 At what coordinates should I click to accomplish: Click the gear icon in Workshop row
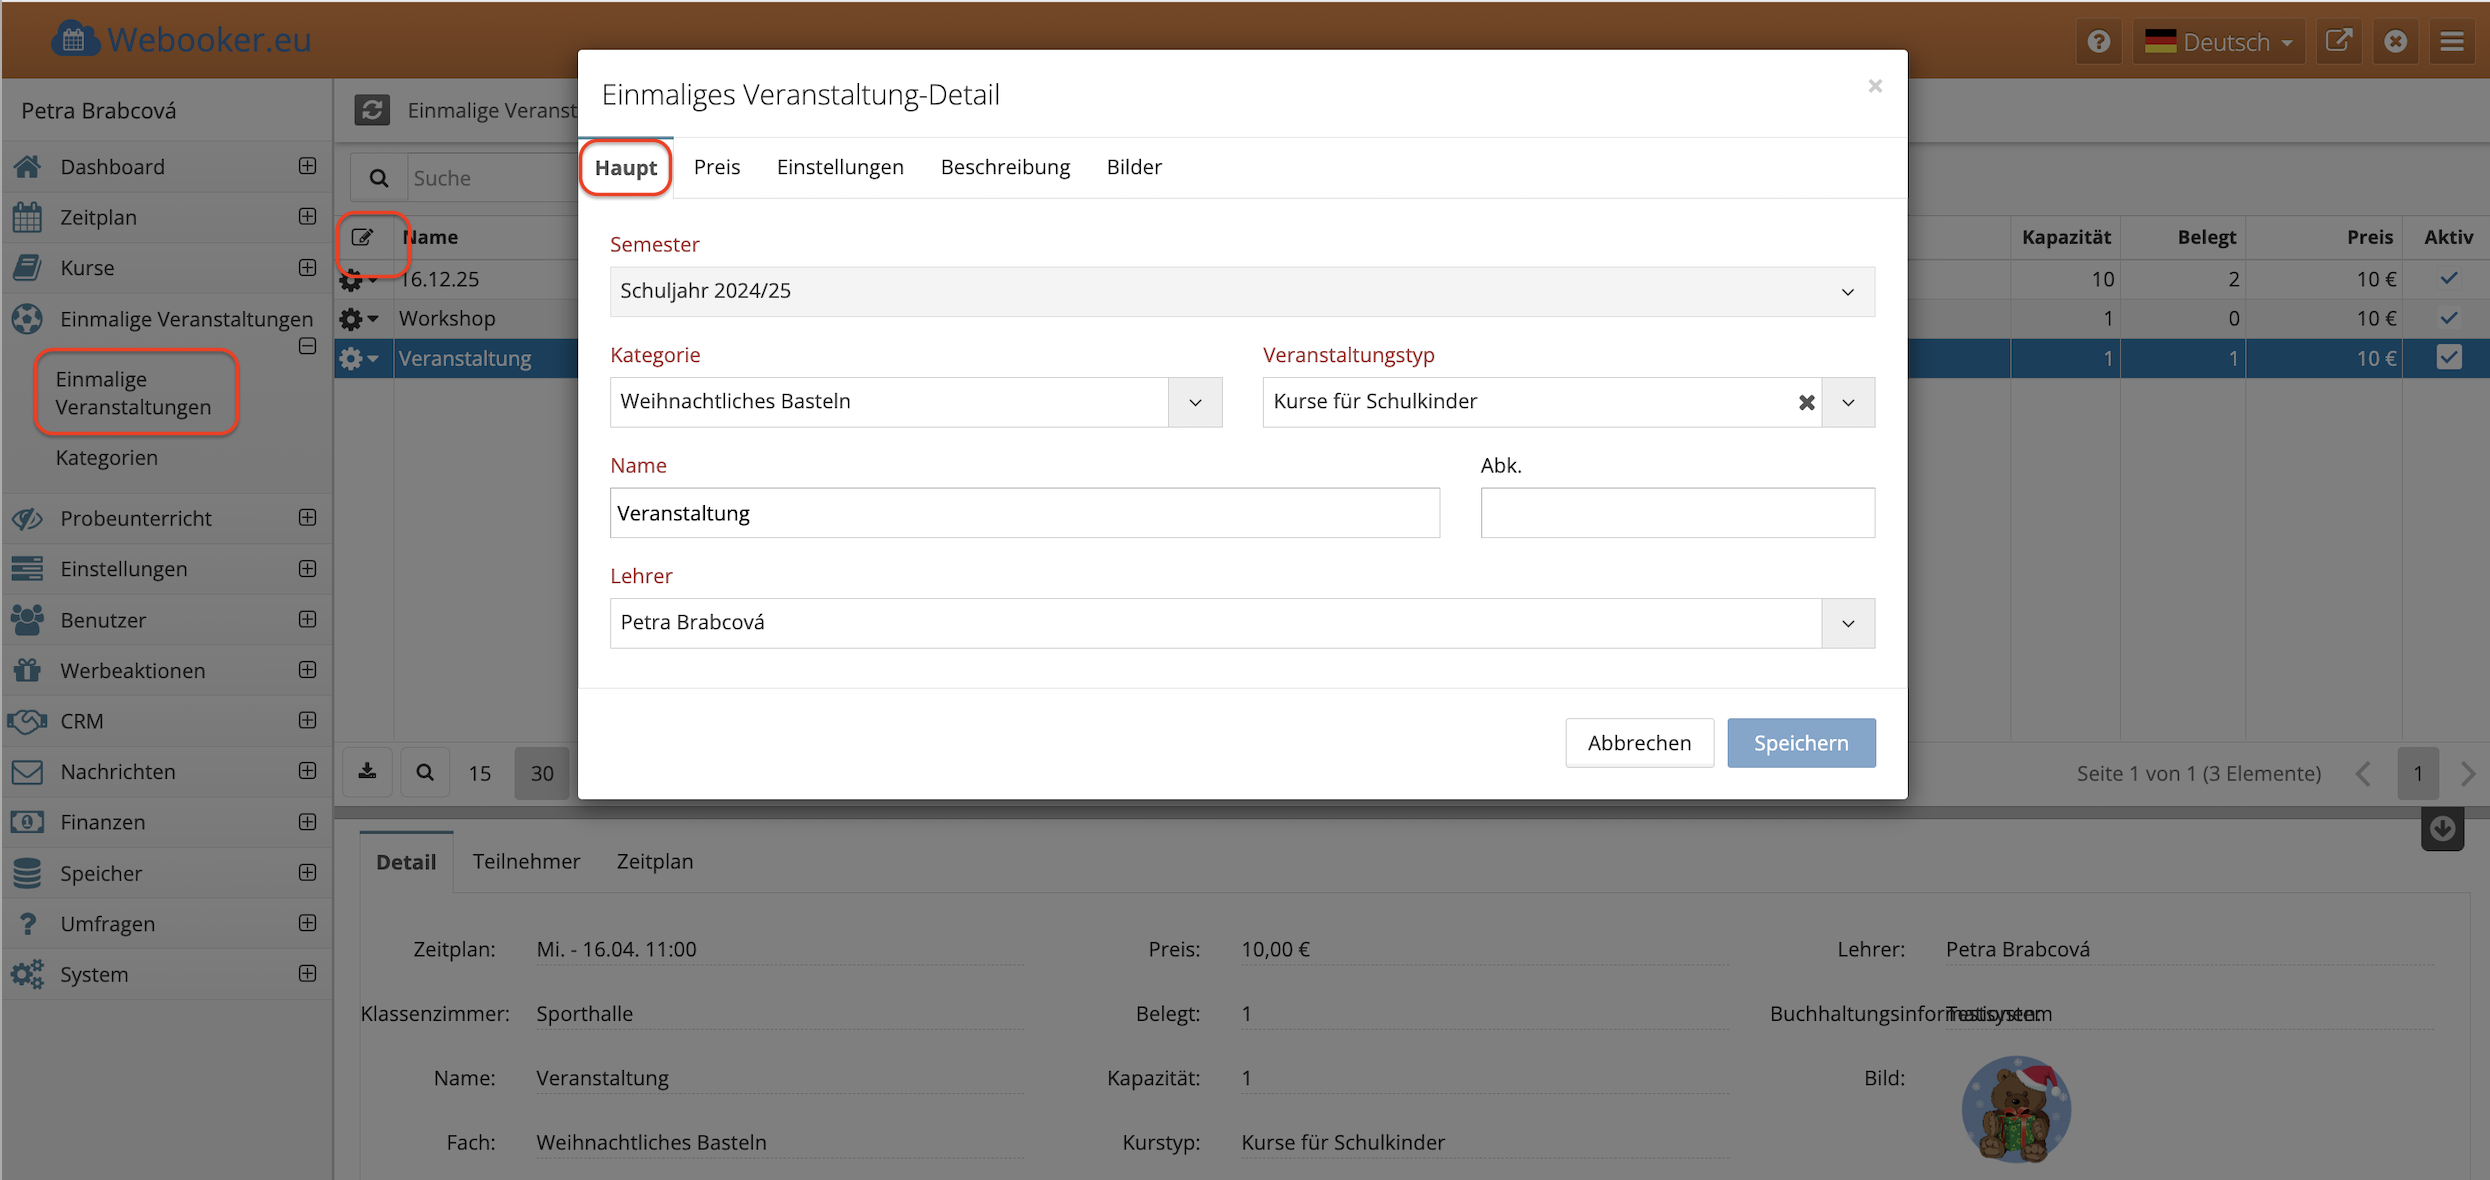tap(351, 319)
